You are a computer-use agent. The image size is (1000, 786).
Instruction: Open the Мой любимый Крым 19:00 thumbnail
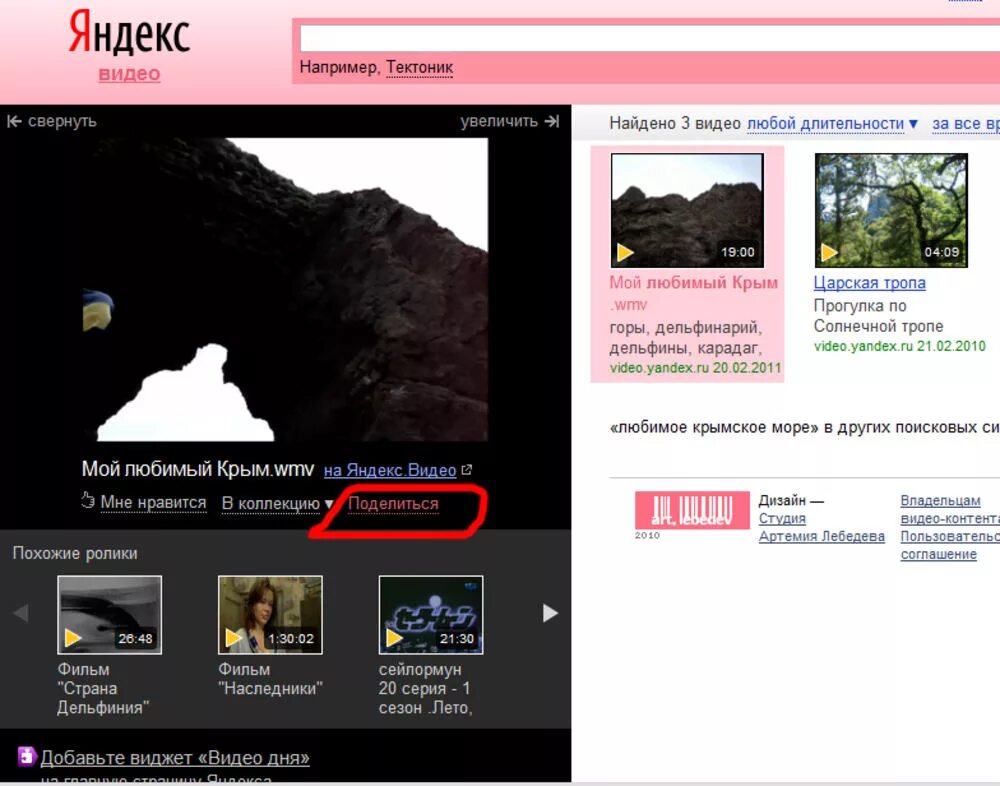pyautogui.click(x=687, y=210)
